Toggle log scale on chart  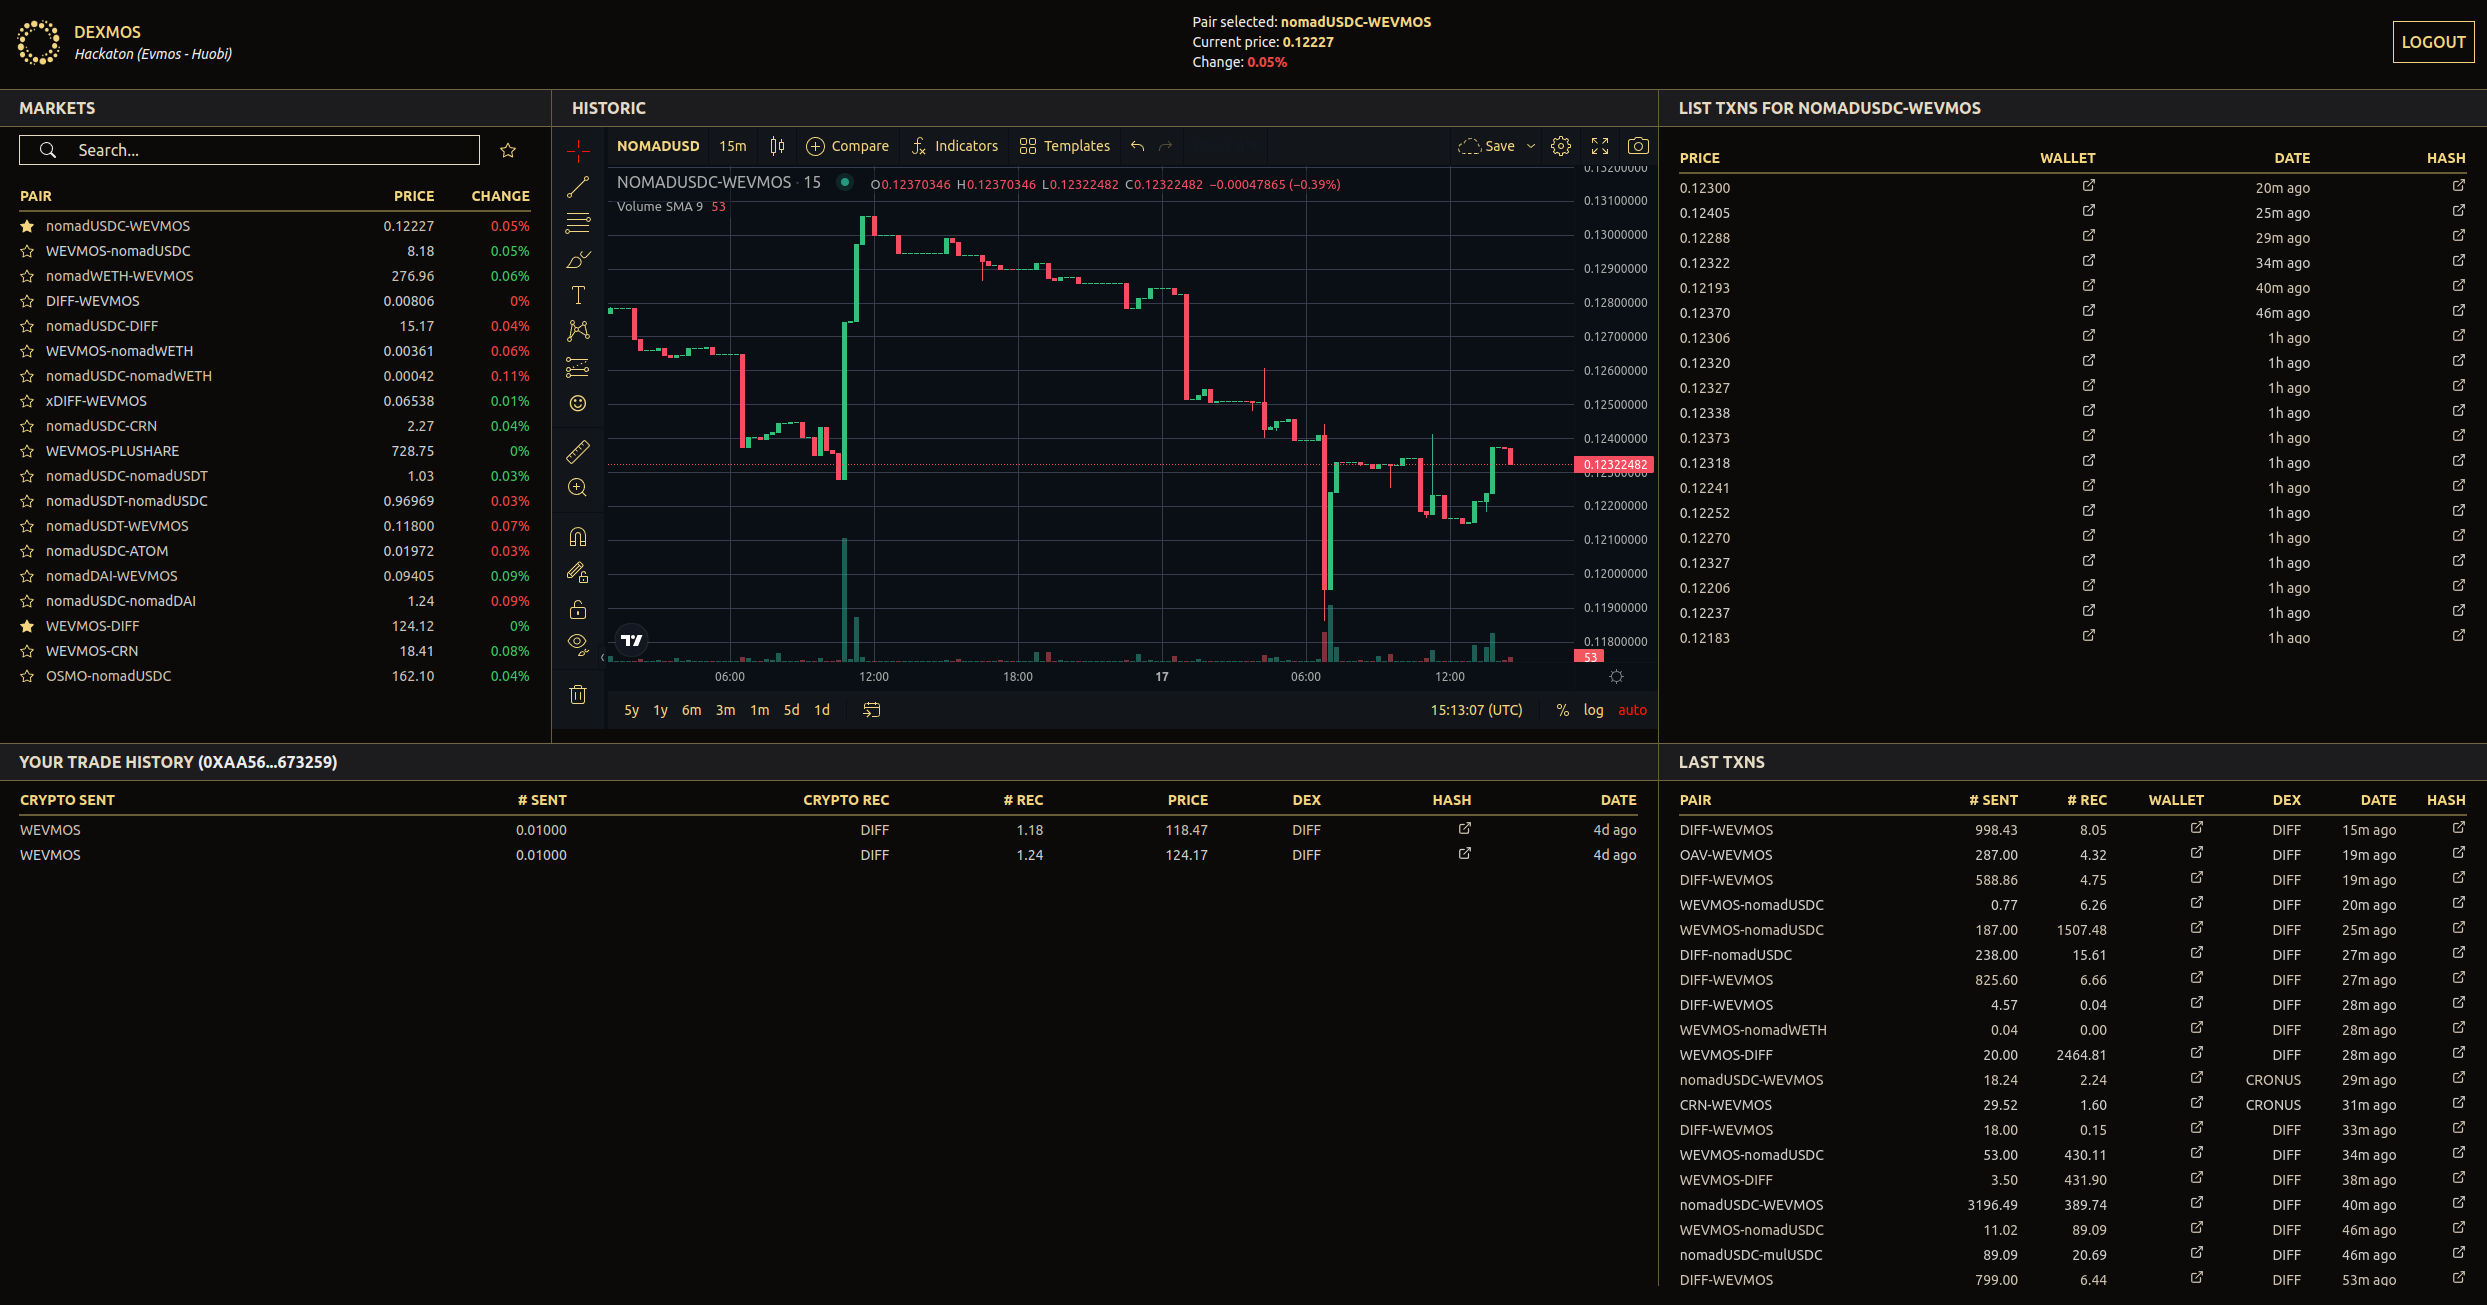[1593, 710]
